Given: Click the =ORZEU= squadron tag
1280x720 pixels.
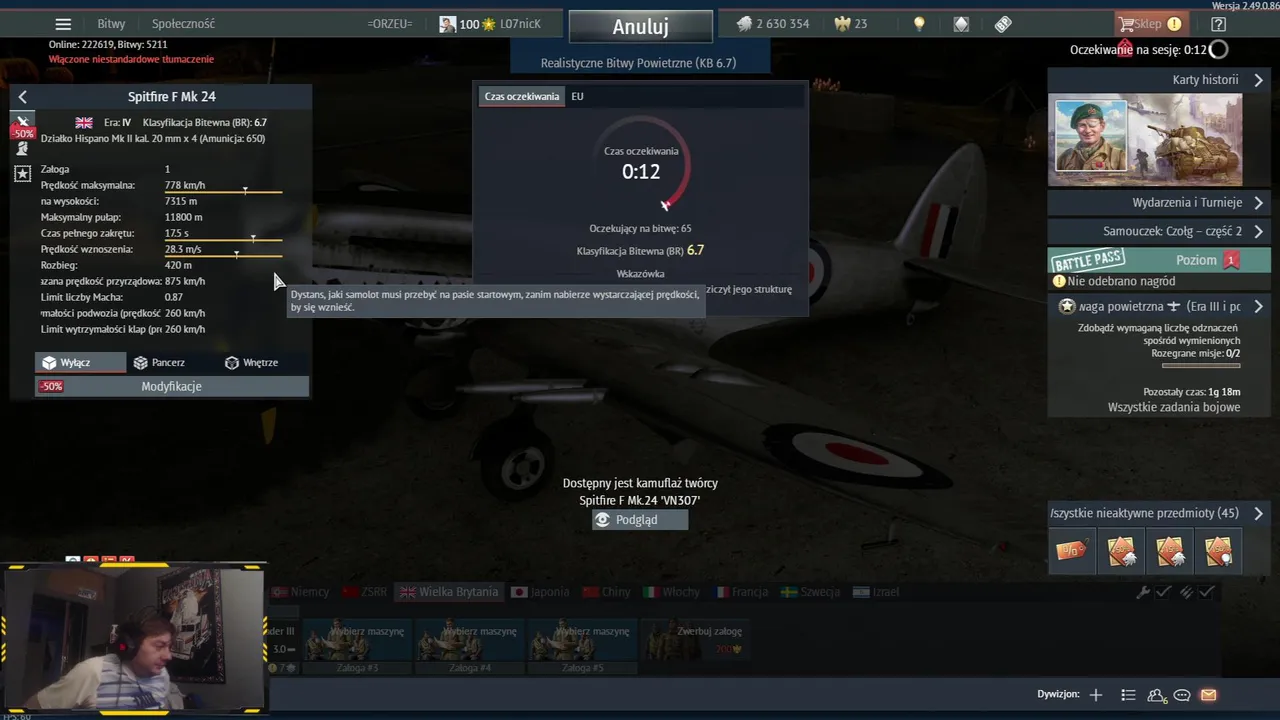Looking at the screenshot, I should click(390, 24).
